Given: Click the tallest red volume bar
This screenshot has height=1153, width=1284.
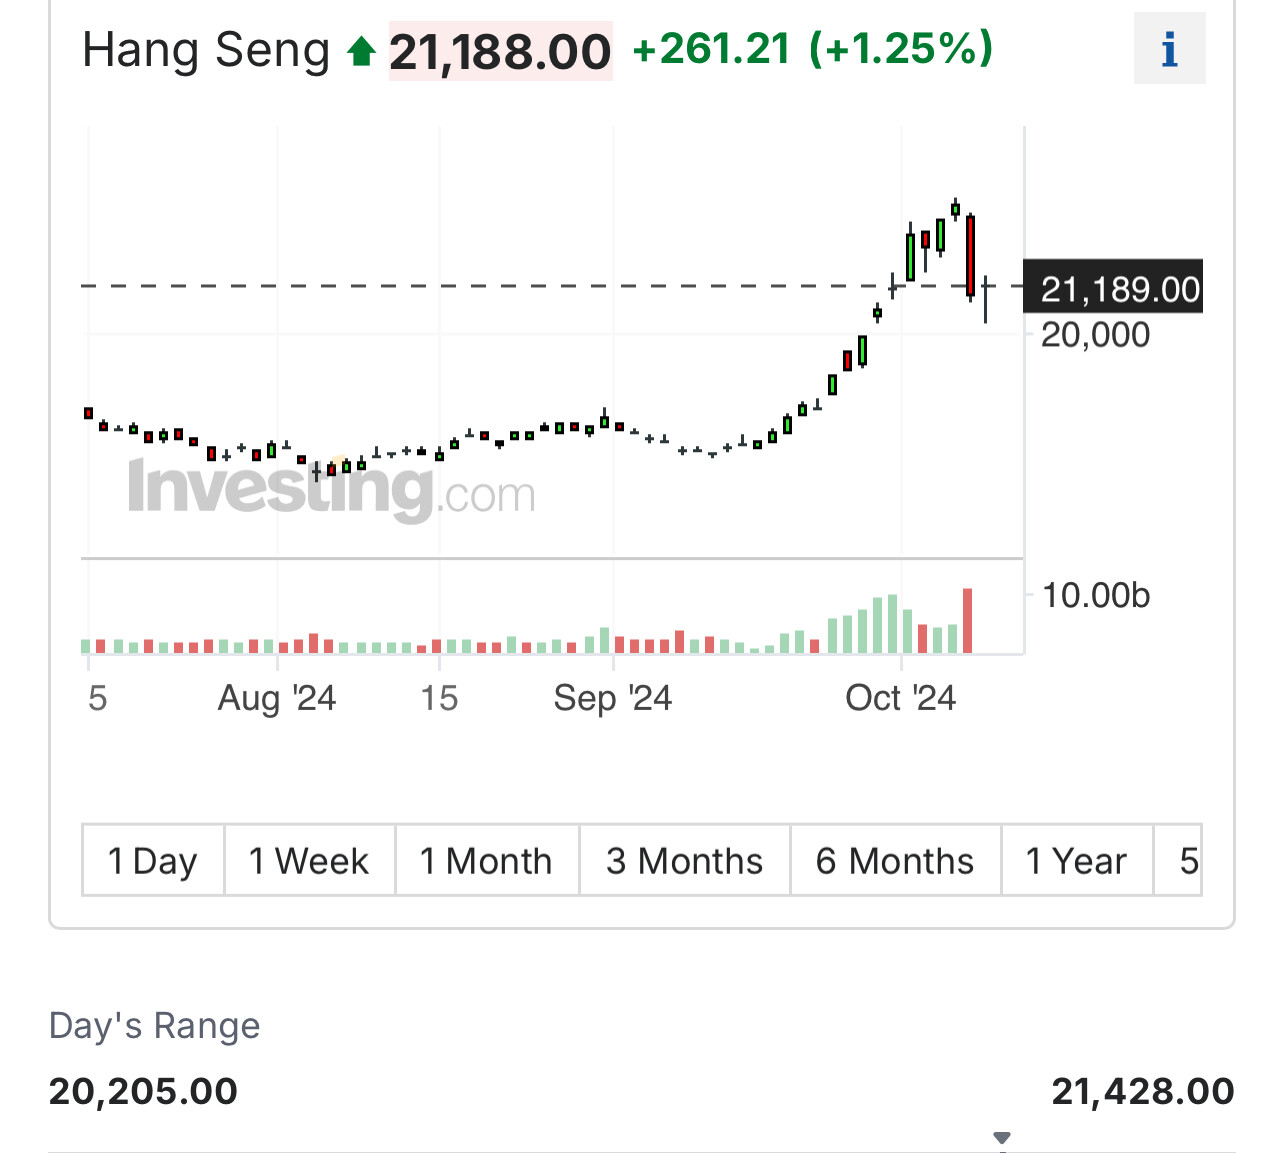Looking at the screenshot, I should pyautogui.click(x=967, y=621).
